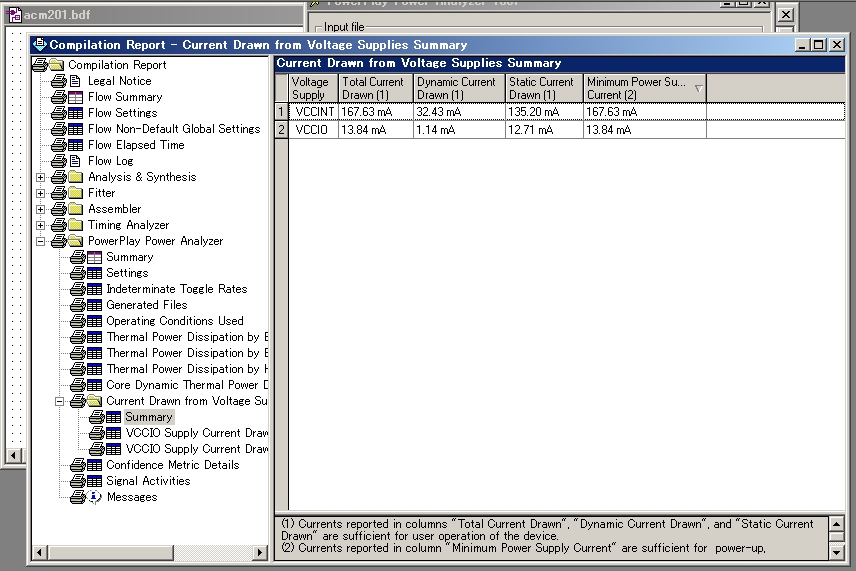Expand the Timing Analyzer tree node
The image size is (856, 571).
[x=41, y=225]
